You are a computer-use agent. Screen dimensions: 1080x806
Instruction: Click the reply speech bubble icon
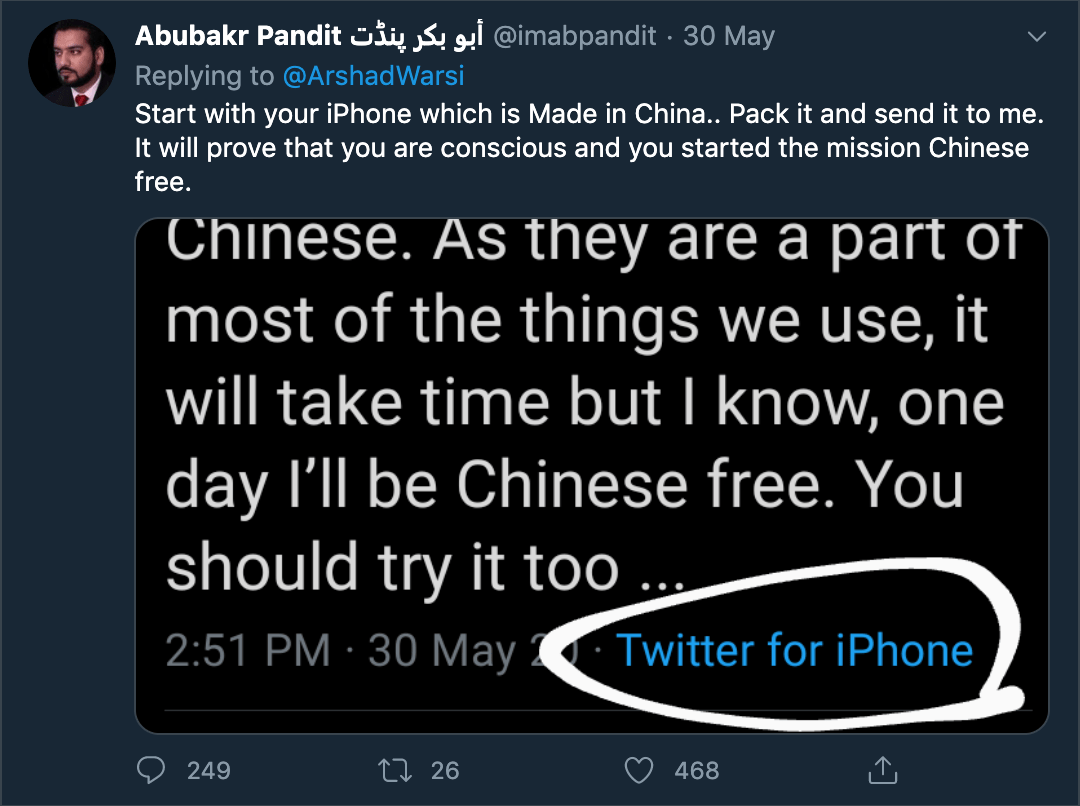(151, 769)
